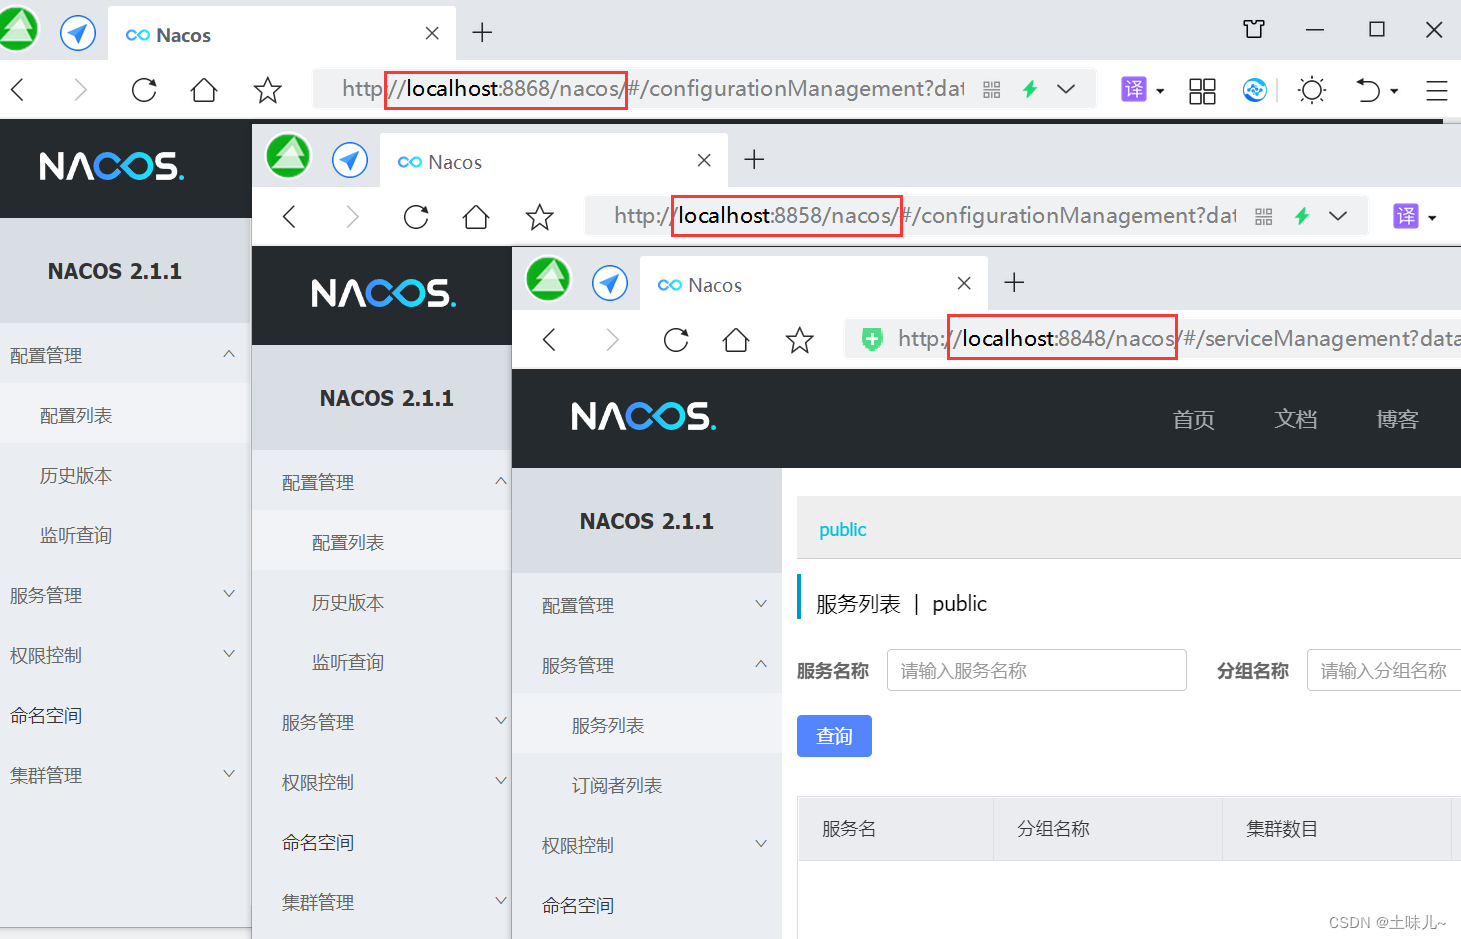Open translate icon in 8858 window
1461x939 pixels.
[1406, 216]
